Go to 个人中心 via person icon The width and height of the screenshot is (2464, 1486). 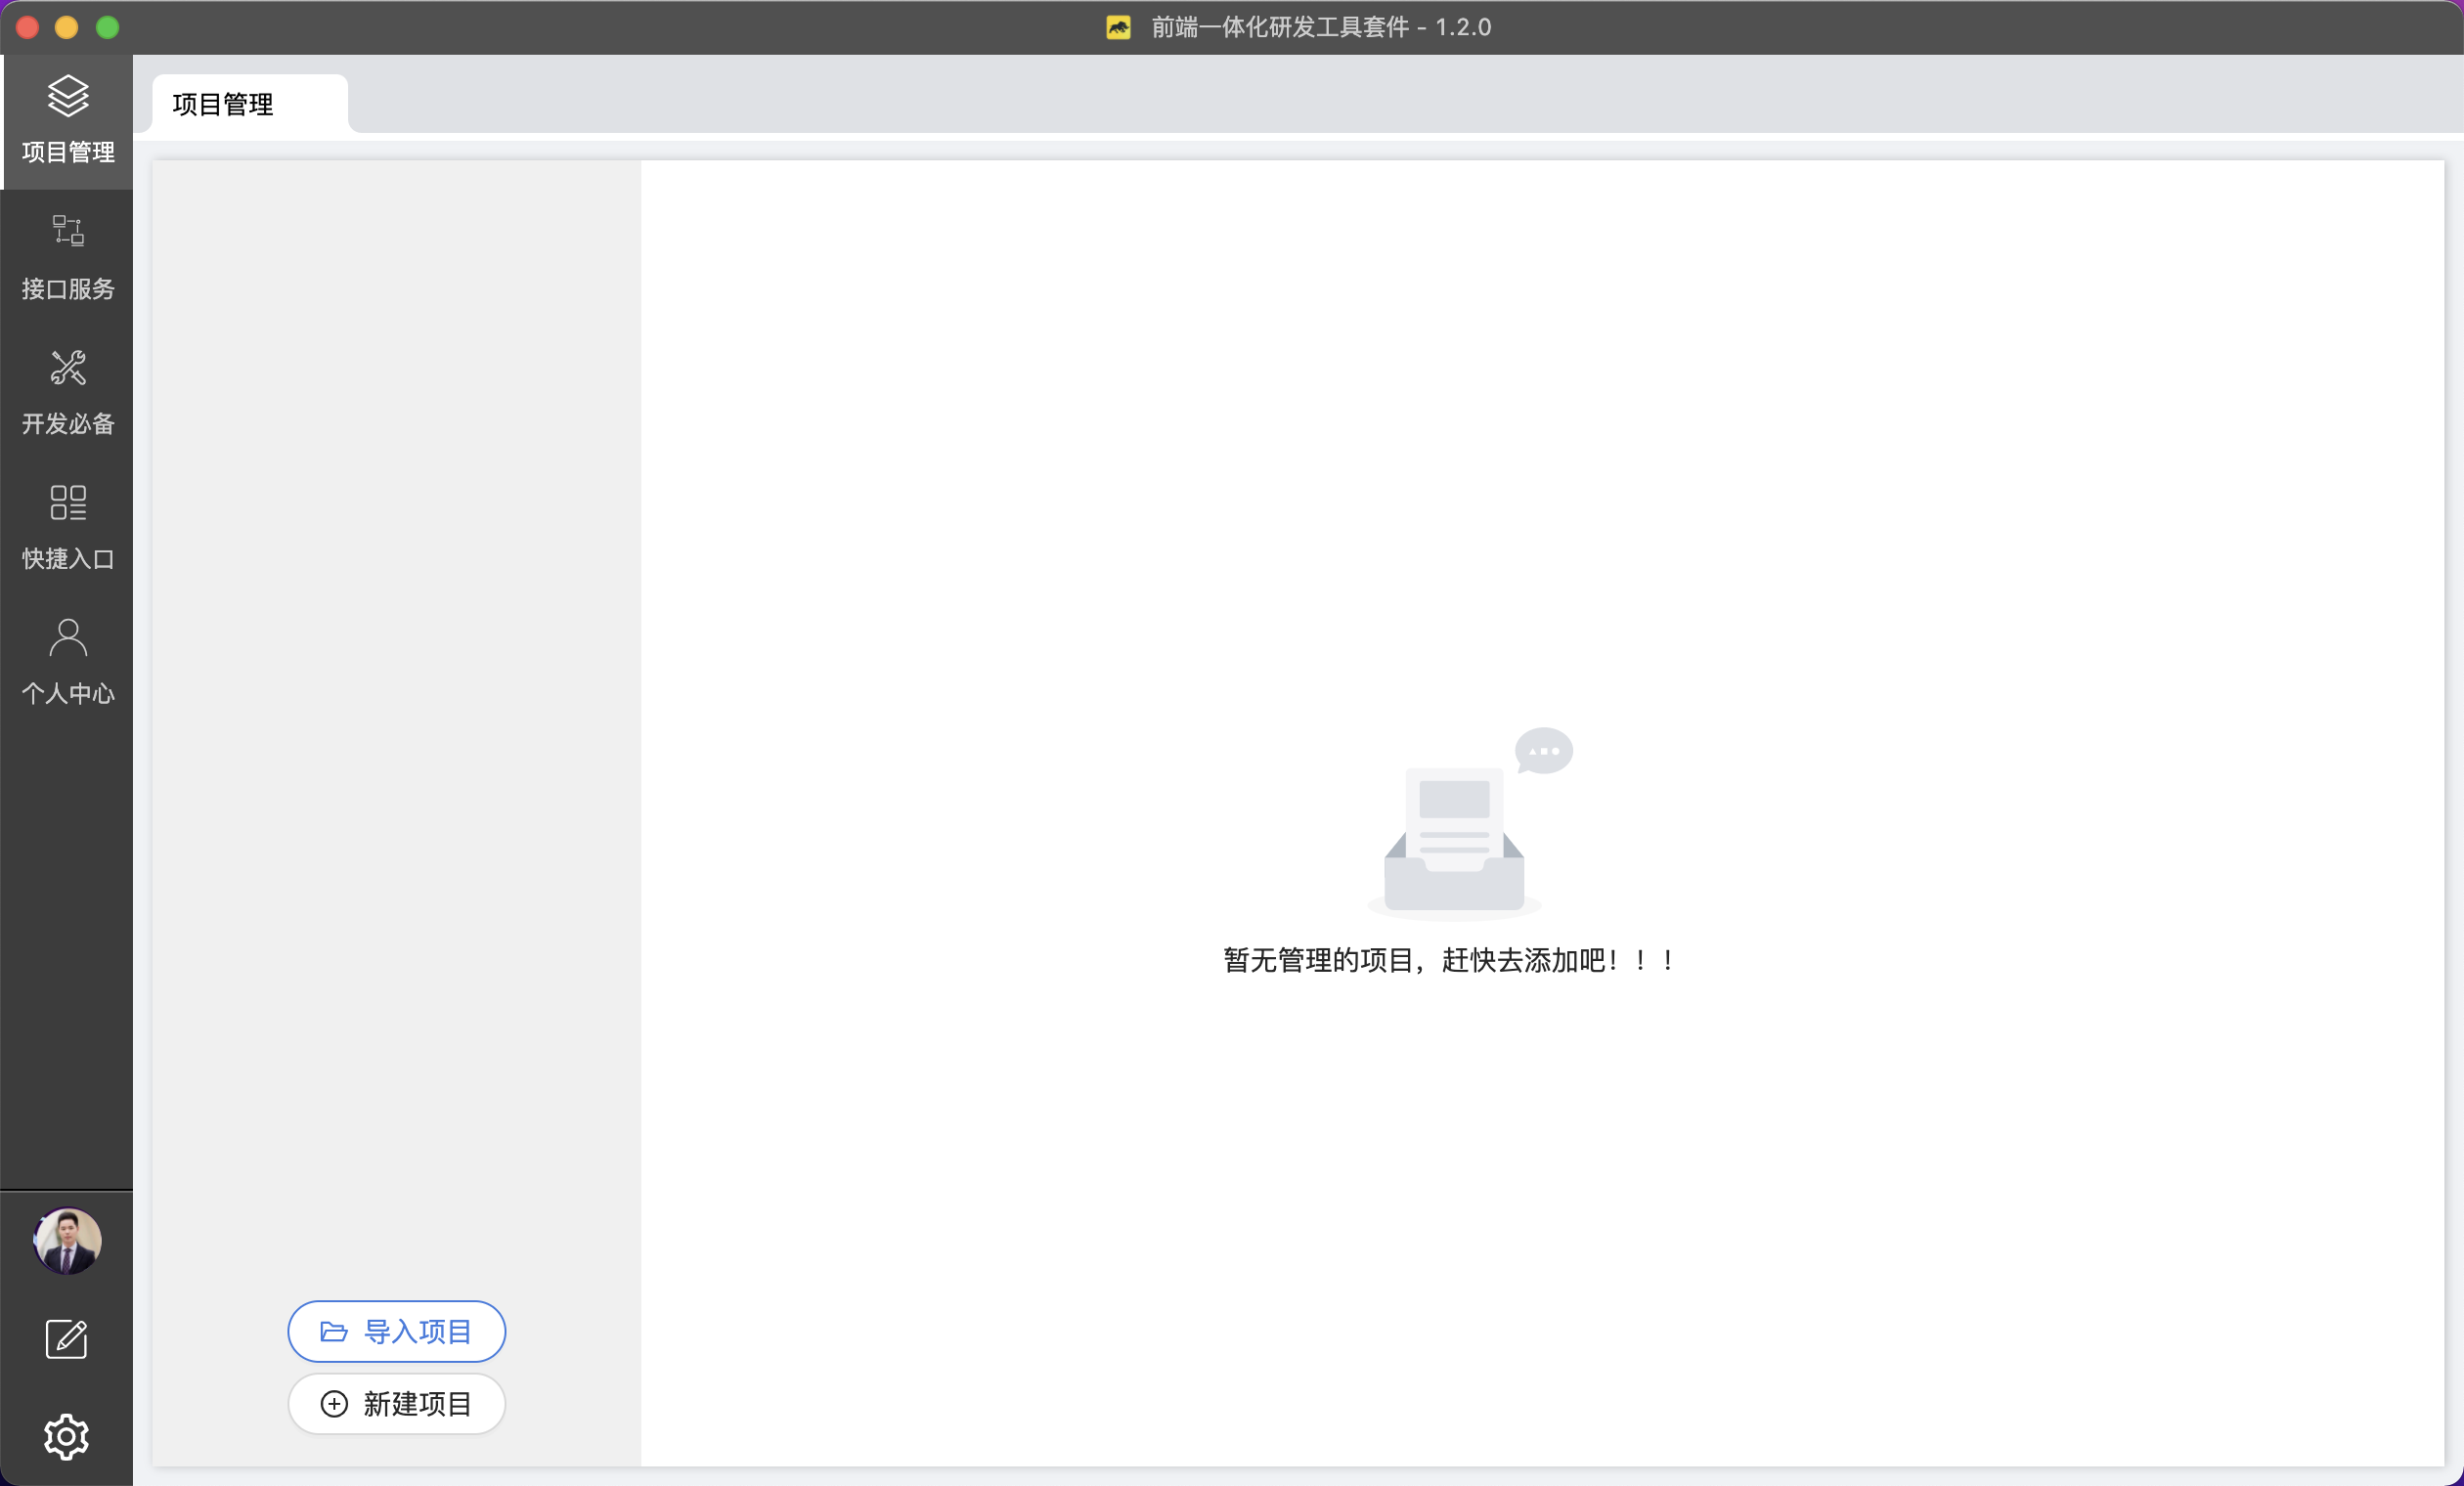coord(68,637)
